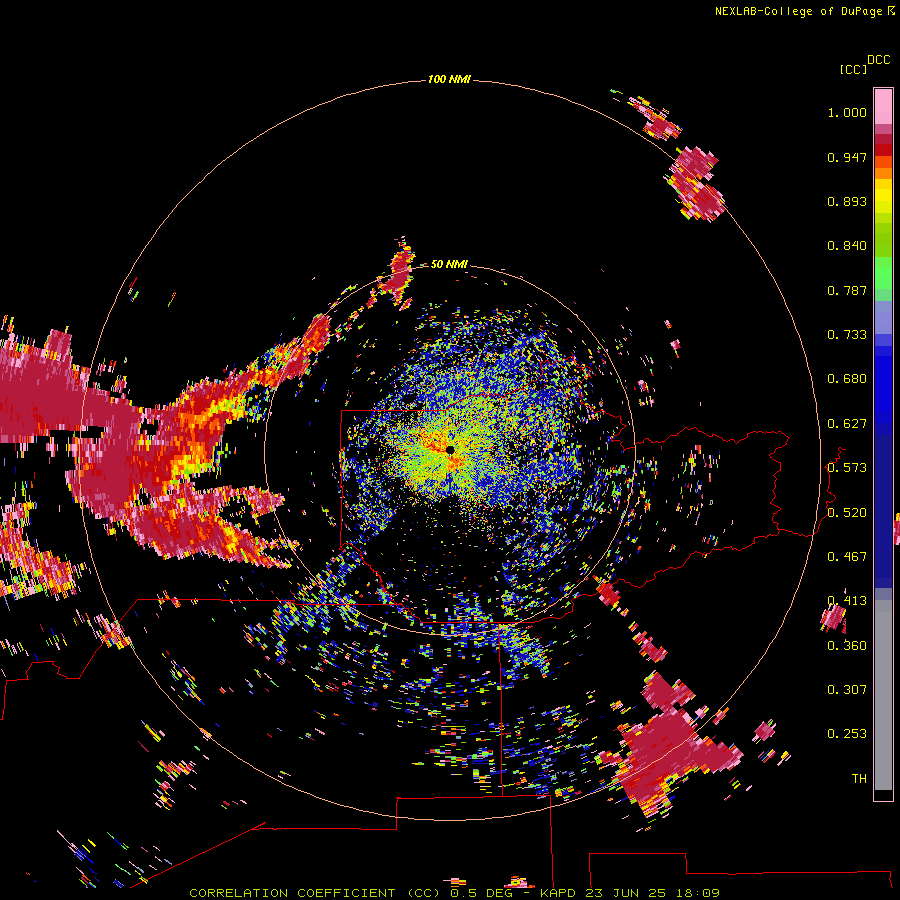Click the CORRELATION COEFFICIENT (CC) caption
Screen dimensions: 900x900
pos(315,893)
